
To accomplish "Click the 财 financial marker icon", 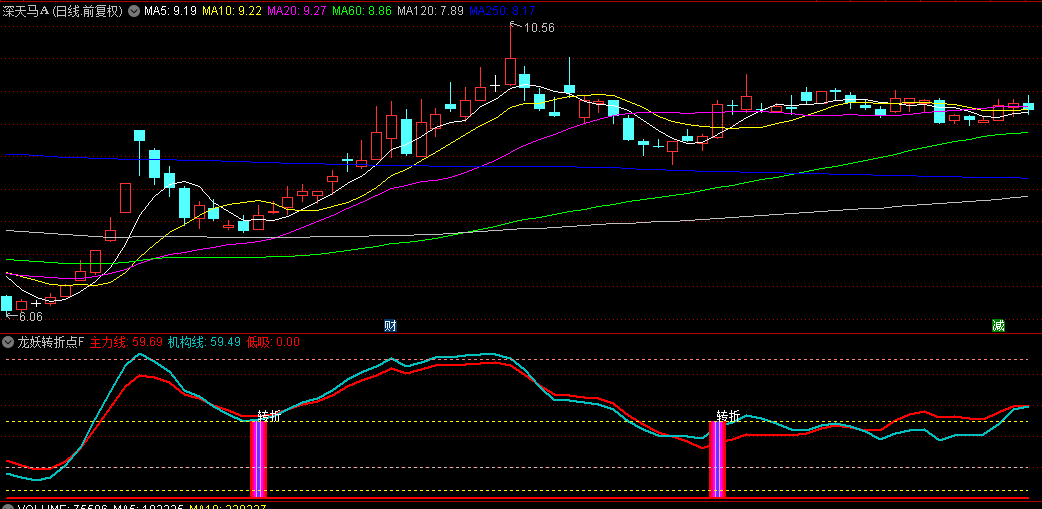I will (390, 326).
